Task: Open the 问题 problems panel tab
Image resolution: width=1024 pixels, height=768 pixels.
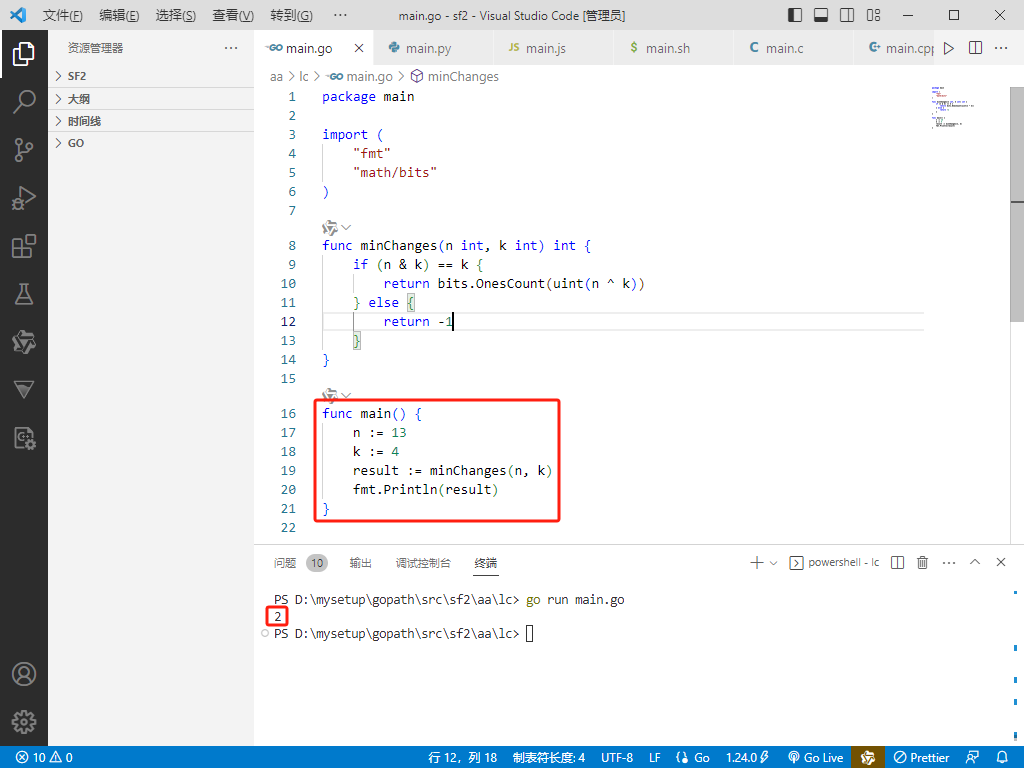Action: pyautogui.click(x=285, y=563)
